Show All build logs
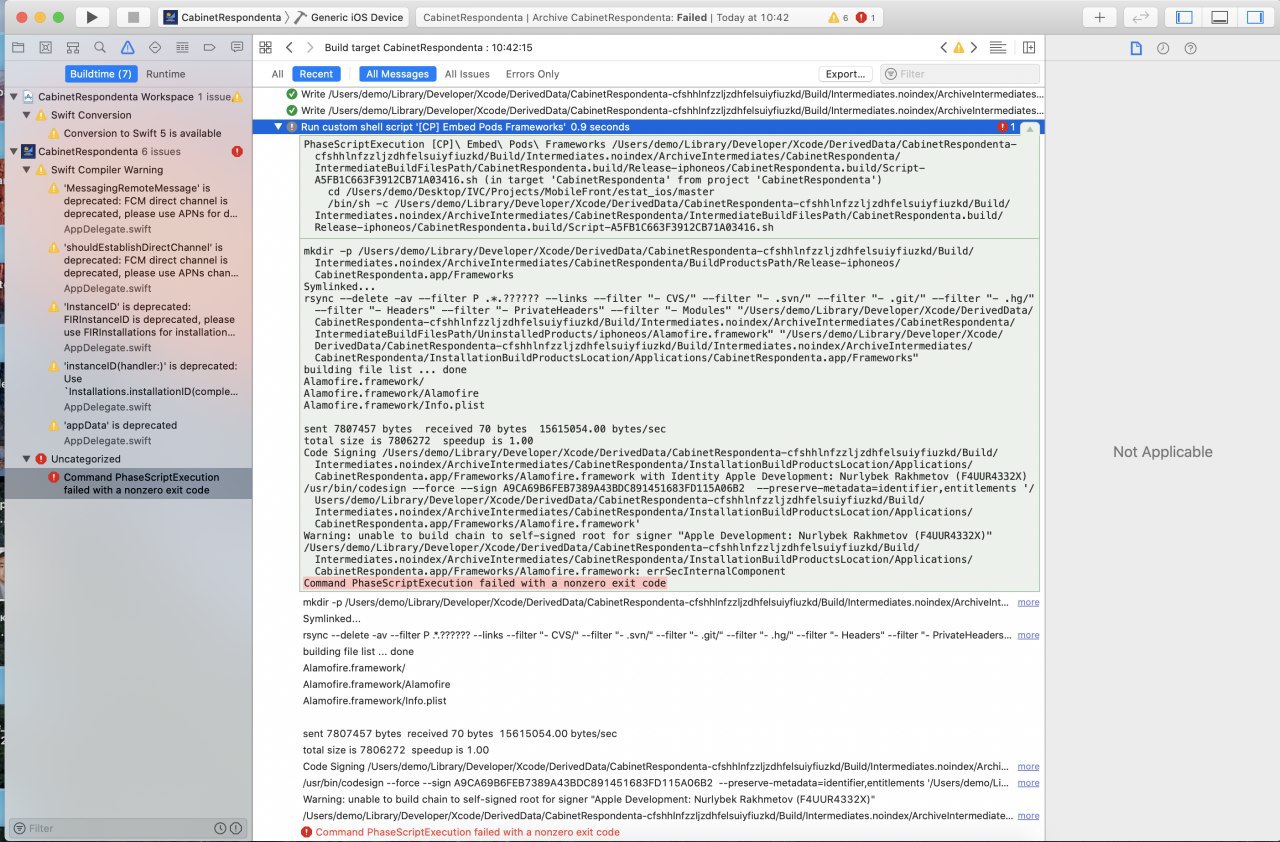Viewport: 1280px width, 842px height. [x=277, y=74]
